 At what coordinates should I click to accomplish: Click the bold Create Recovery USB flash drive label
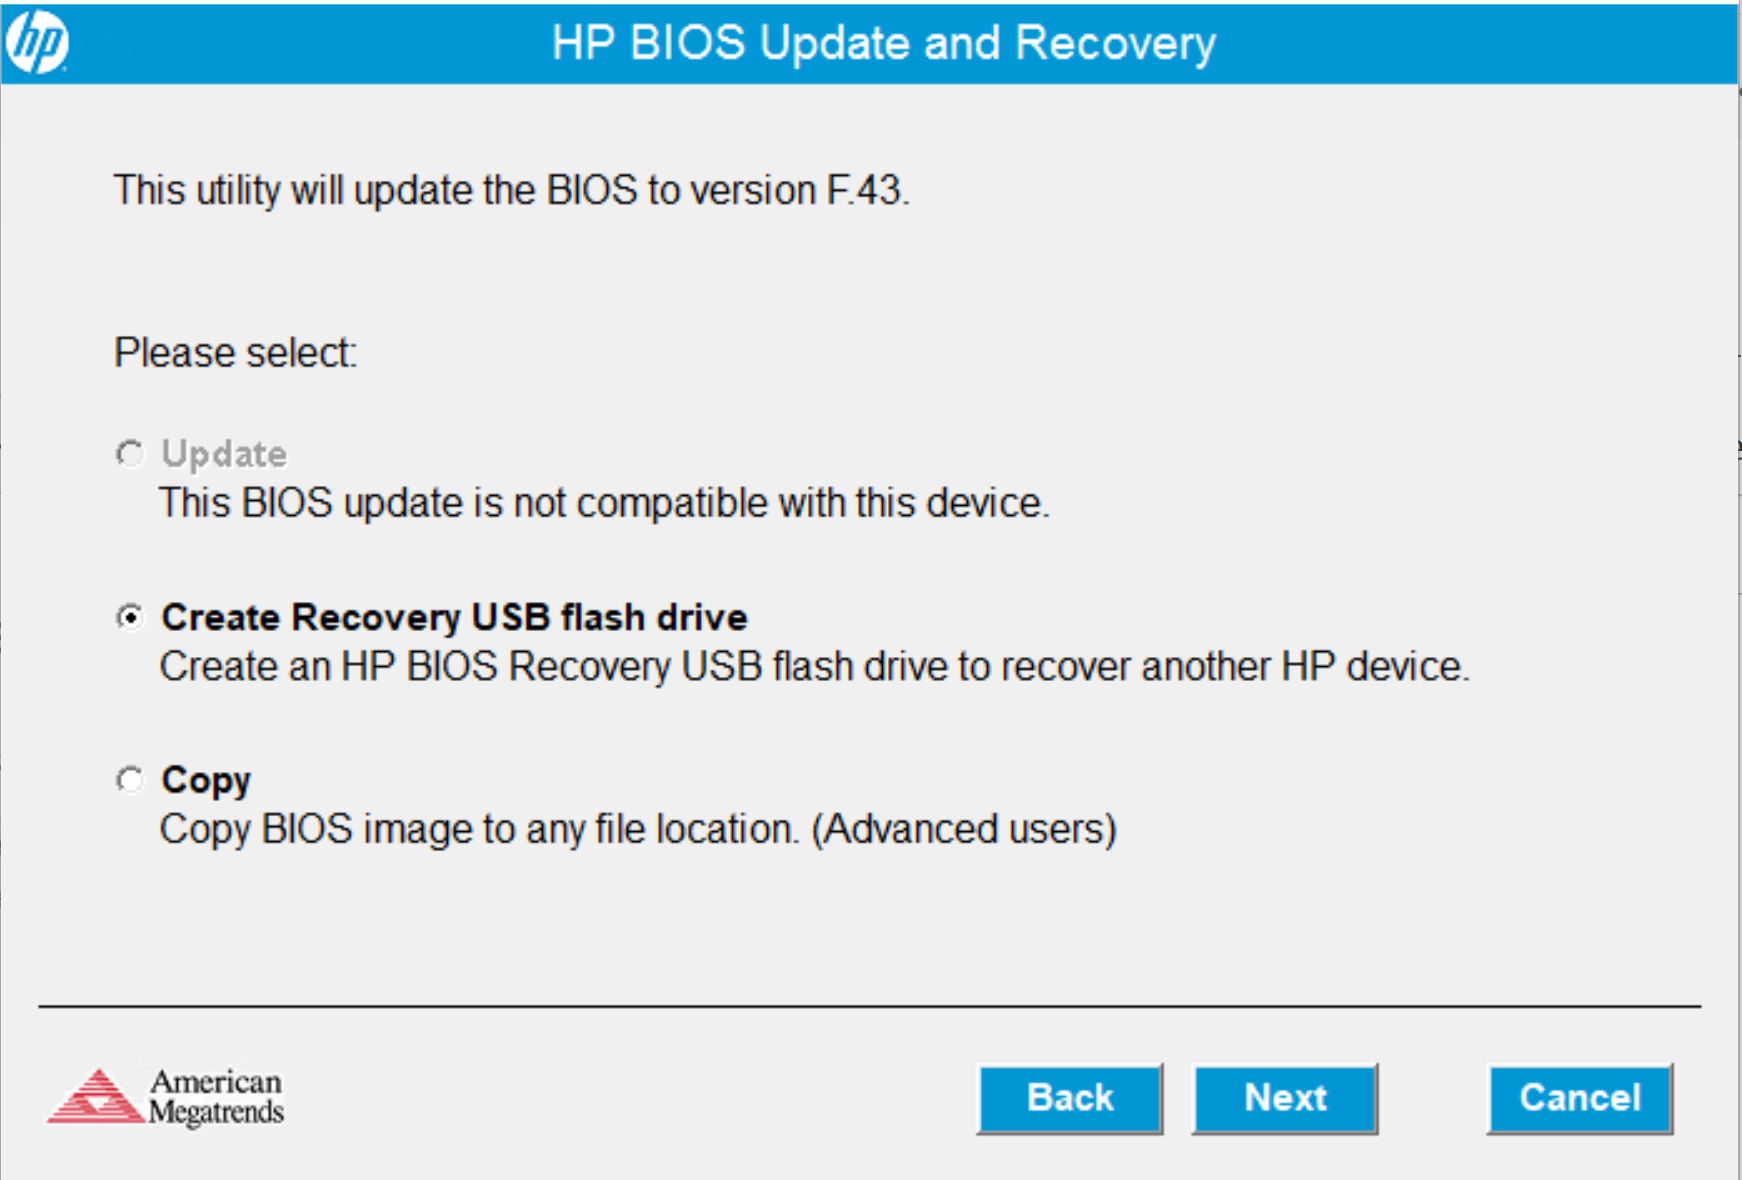pyautogui.click(x=454, y=617)
